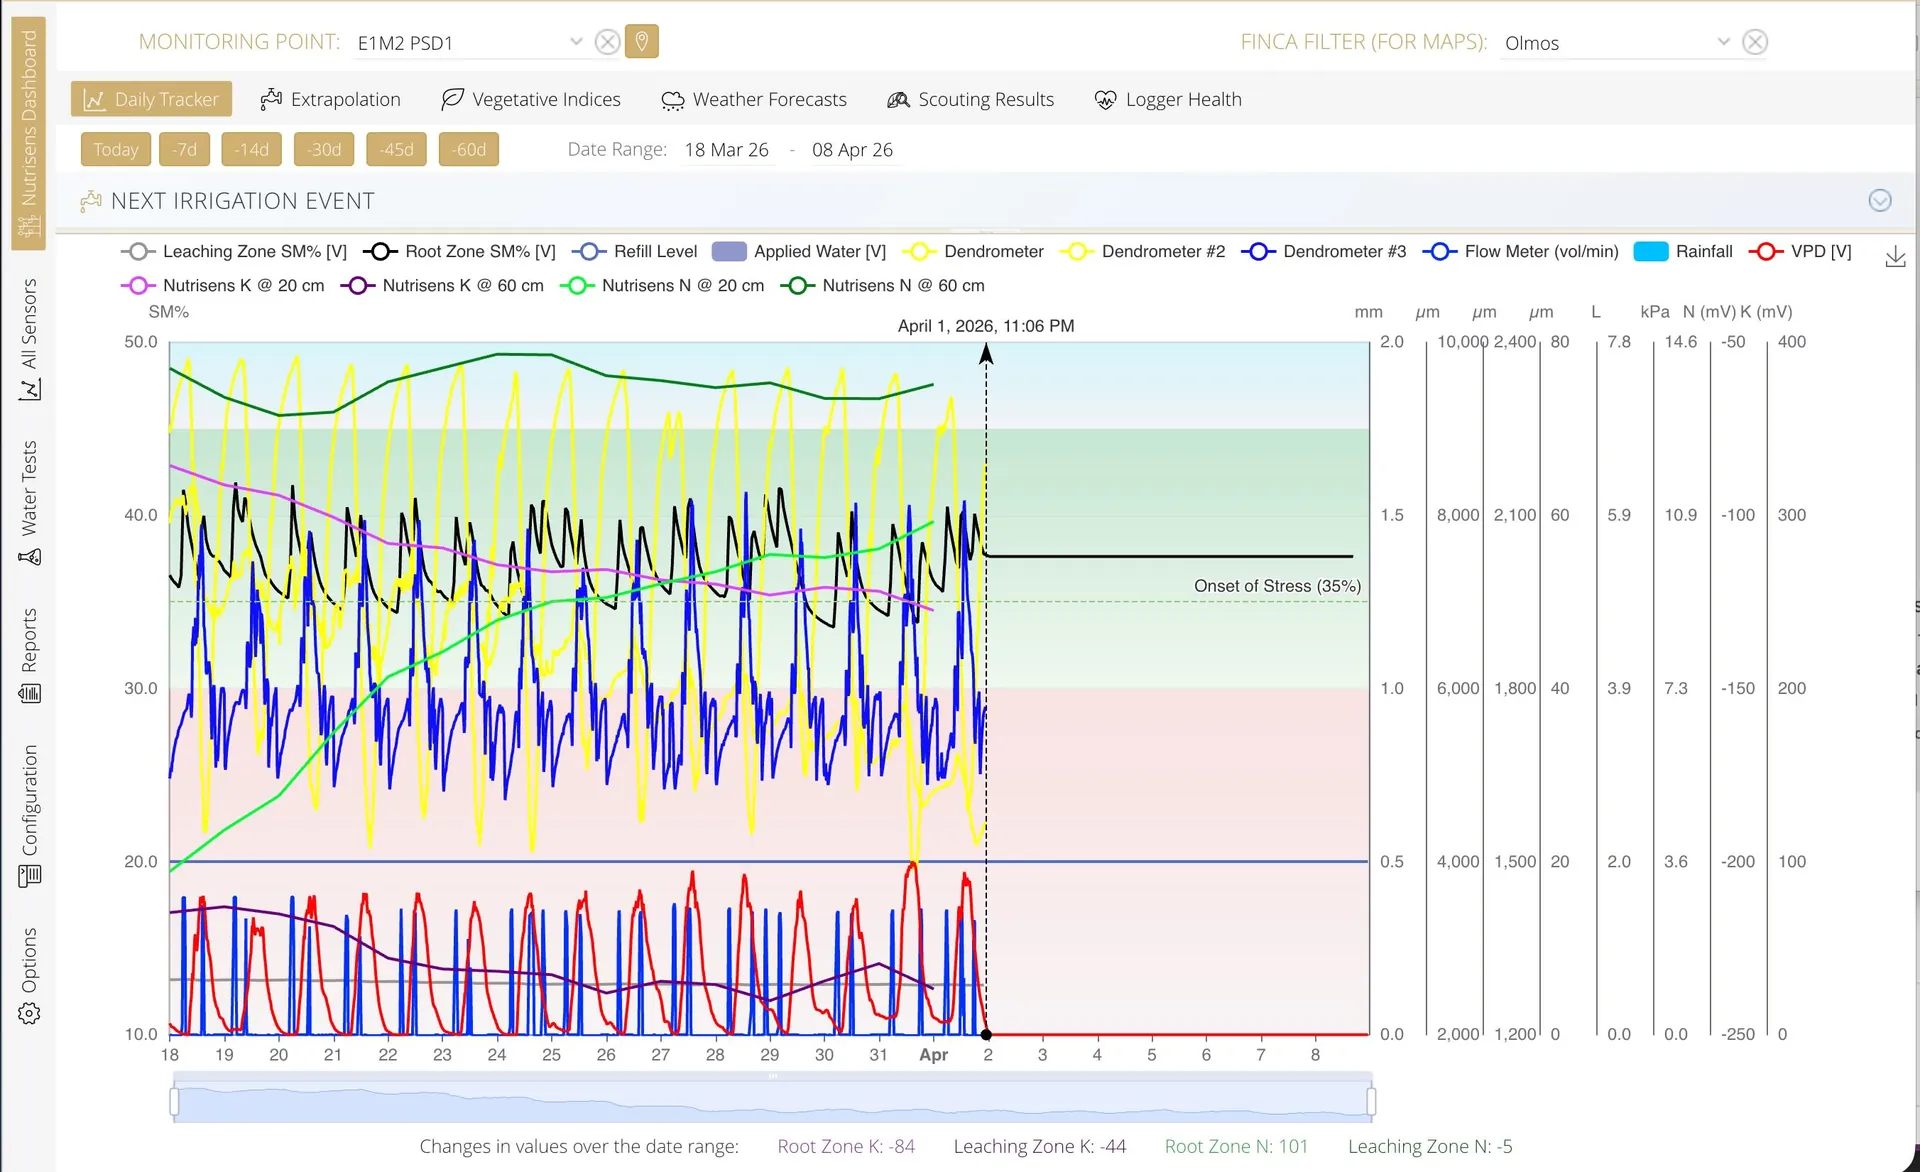
Task: Clear the monitoring point selection
Action: coord(607,42)
